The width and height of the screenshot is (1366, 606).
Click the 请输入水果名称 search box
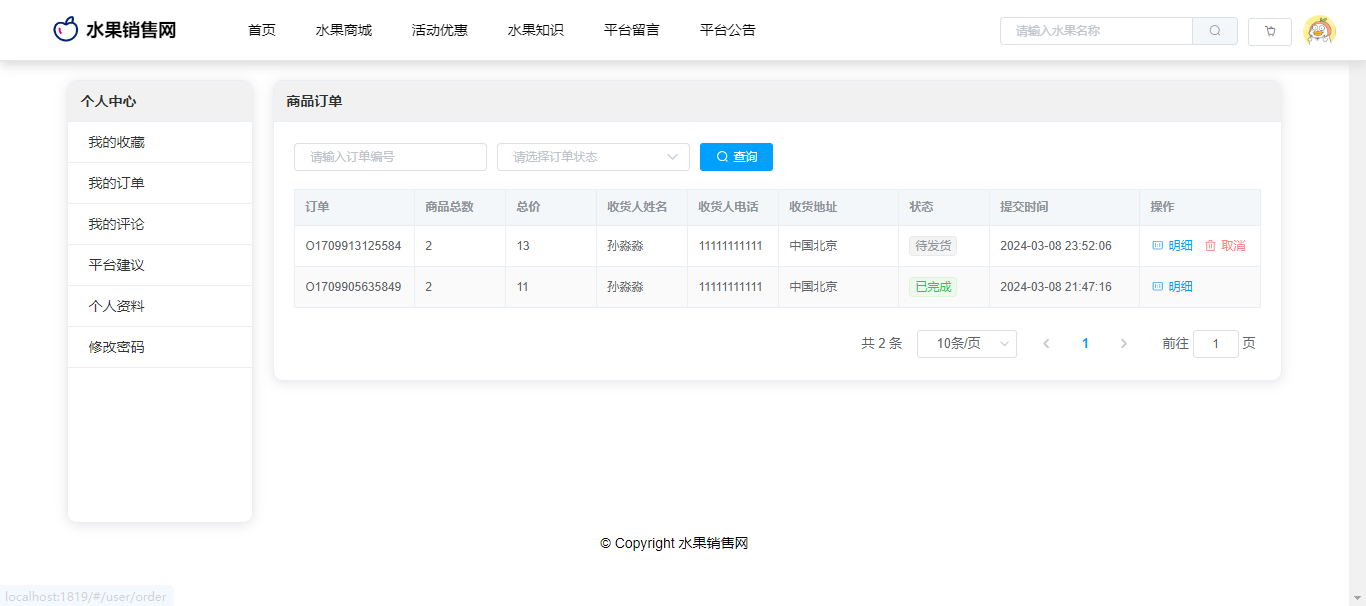(1096, 31)
